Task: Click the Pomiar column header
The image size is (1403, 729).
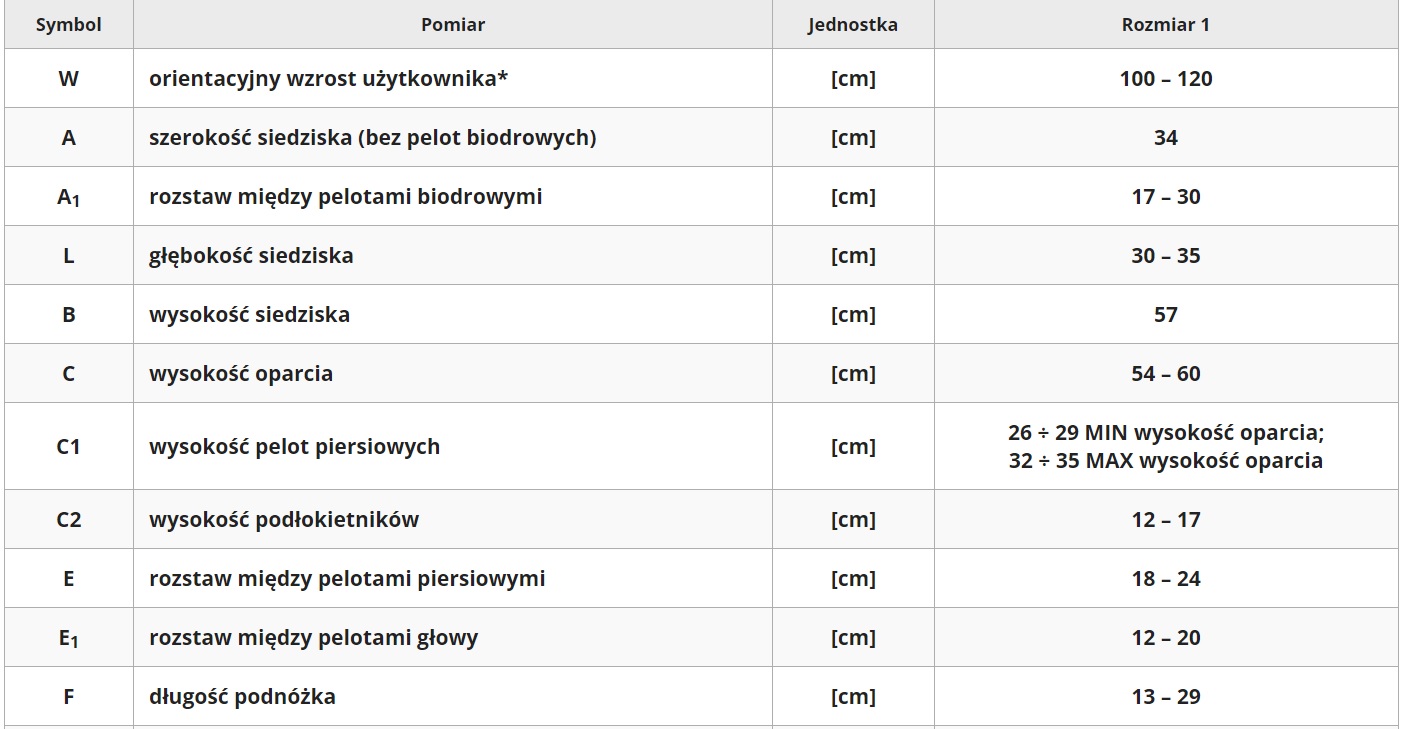Action: tap(453, 25)
